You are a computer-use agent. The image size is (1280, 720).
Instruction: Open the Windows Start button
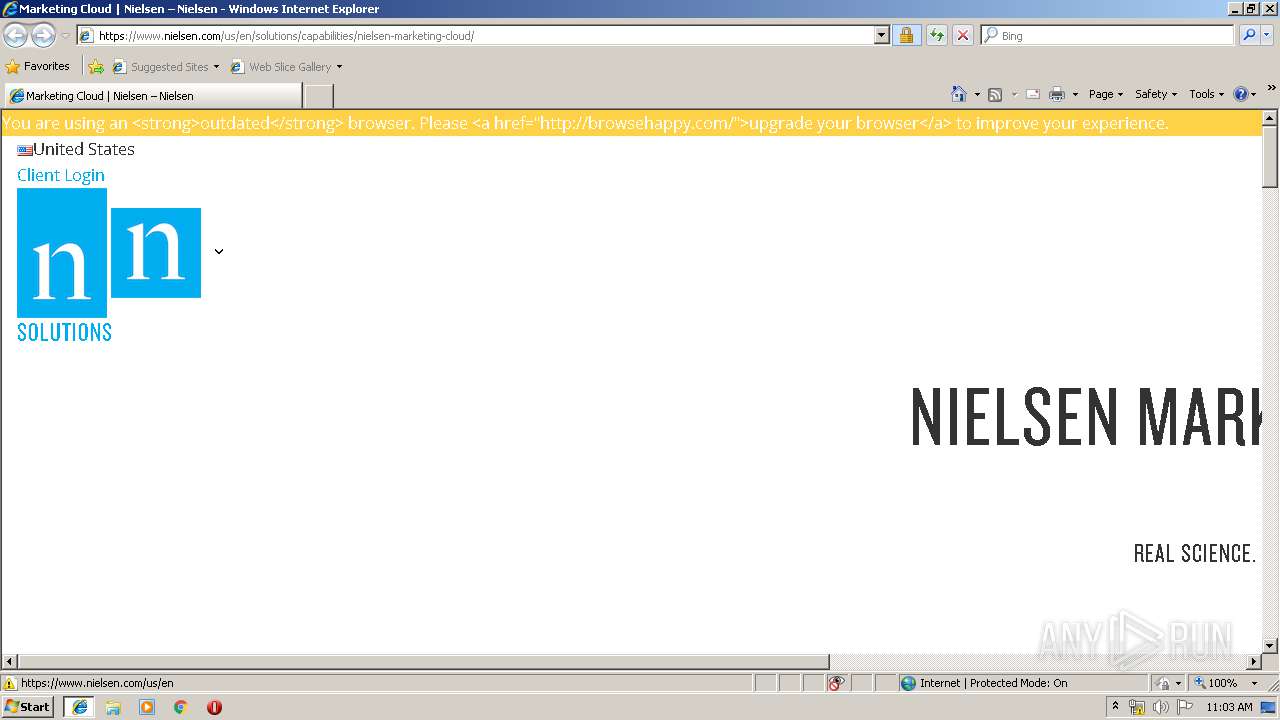click(x=28, y=706)
